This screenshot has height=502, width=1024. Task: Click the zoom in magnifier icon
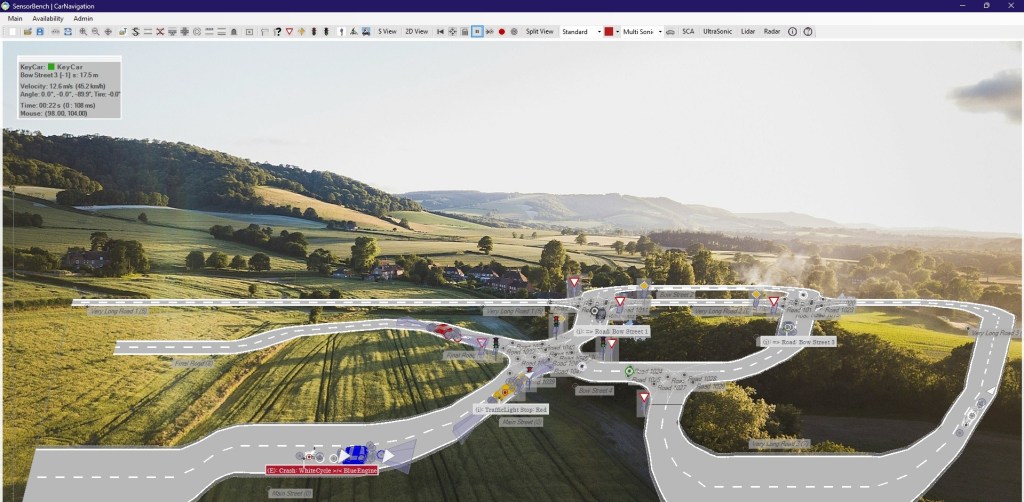point(82,32)
